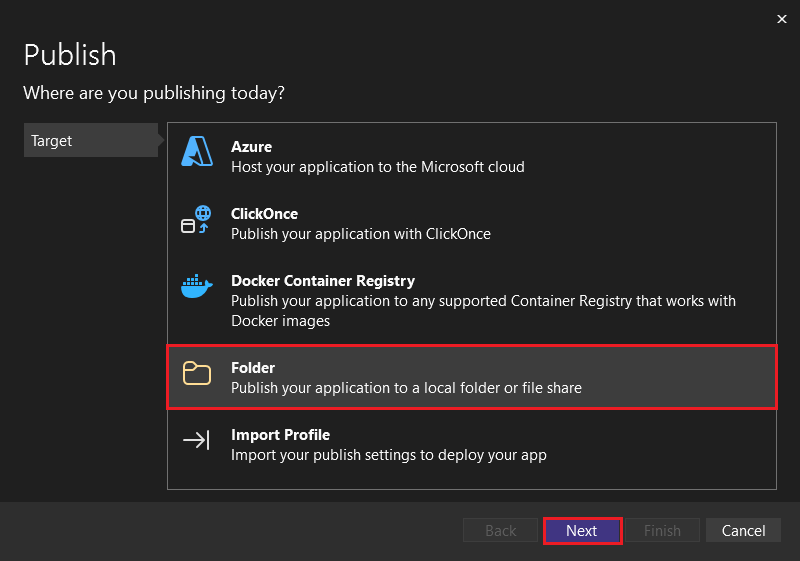Click the Docker whale icon

tap(196, 286)
